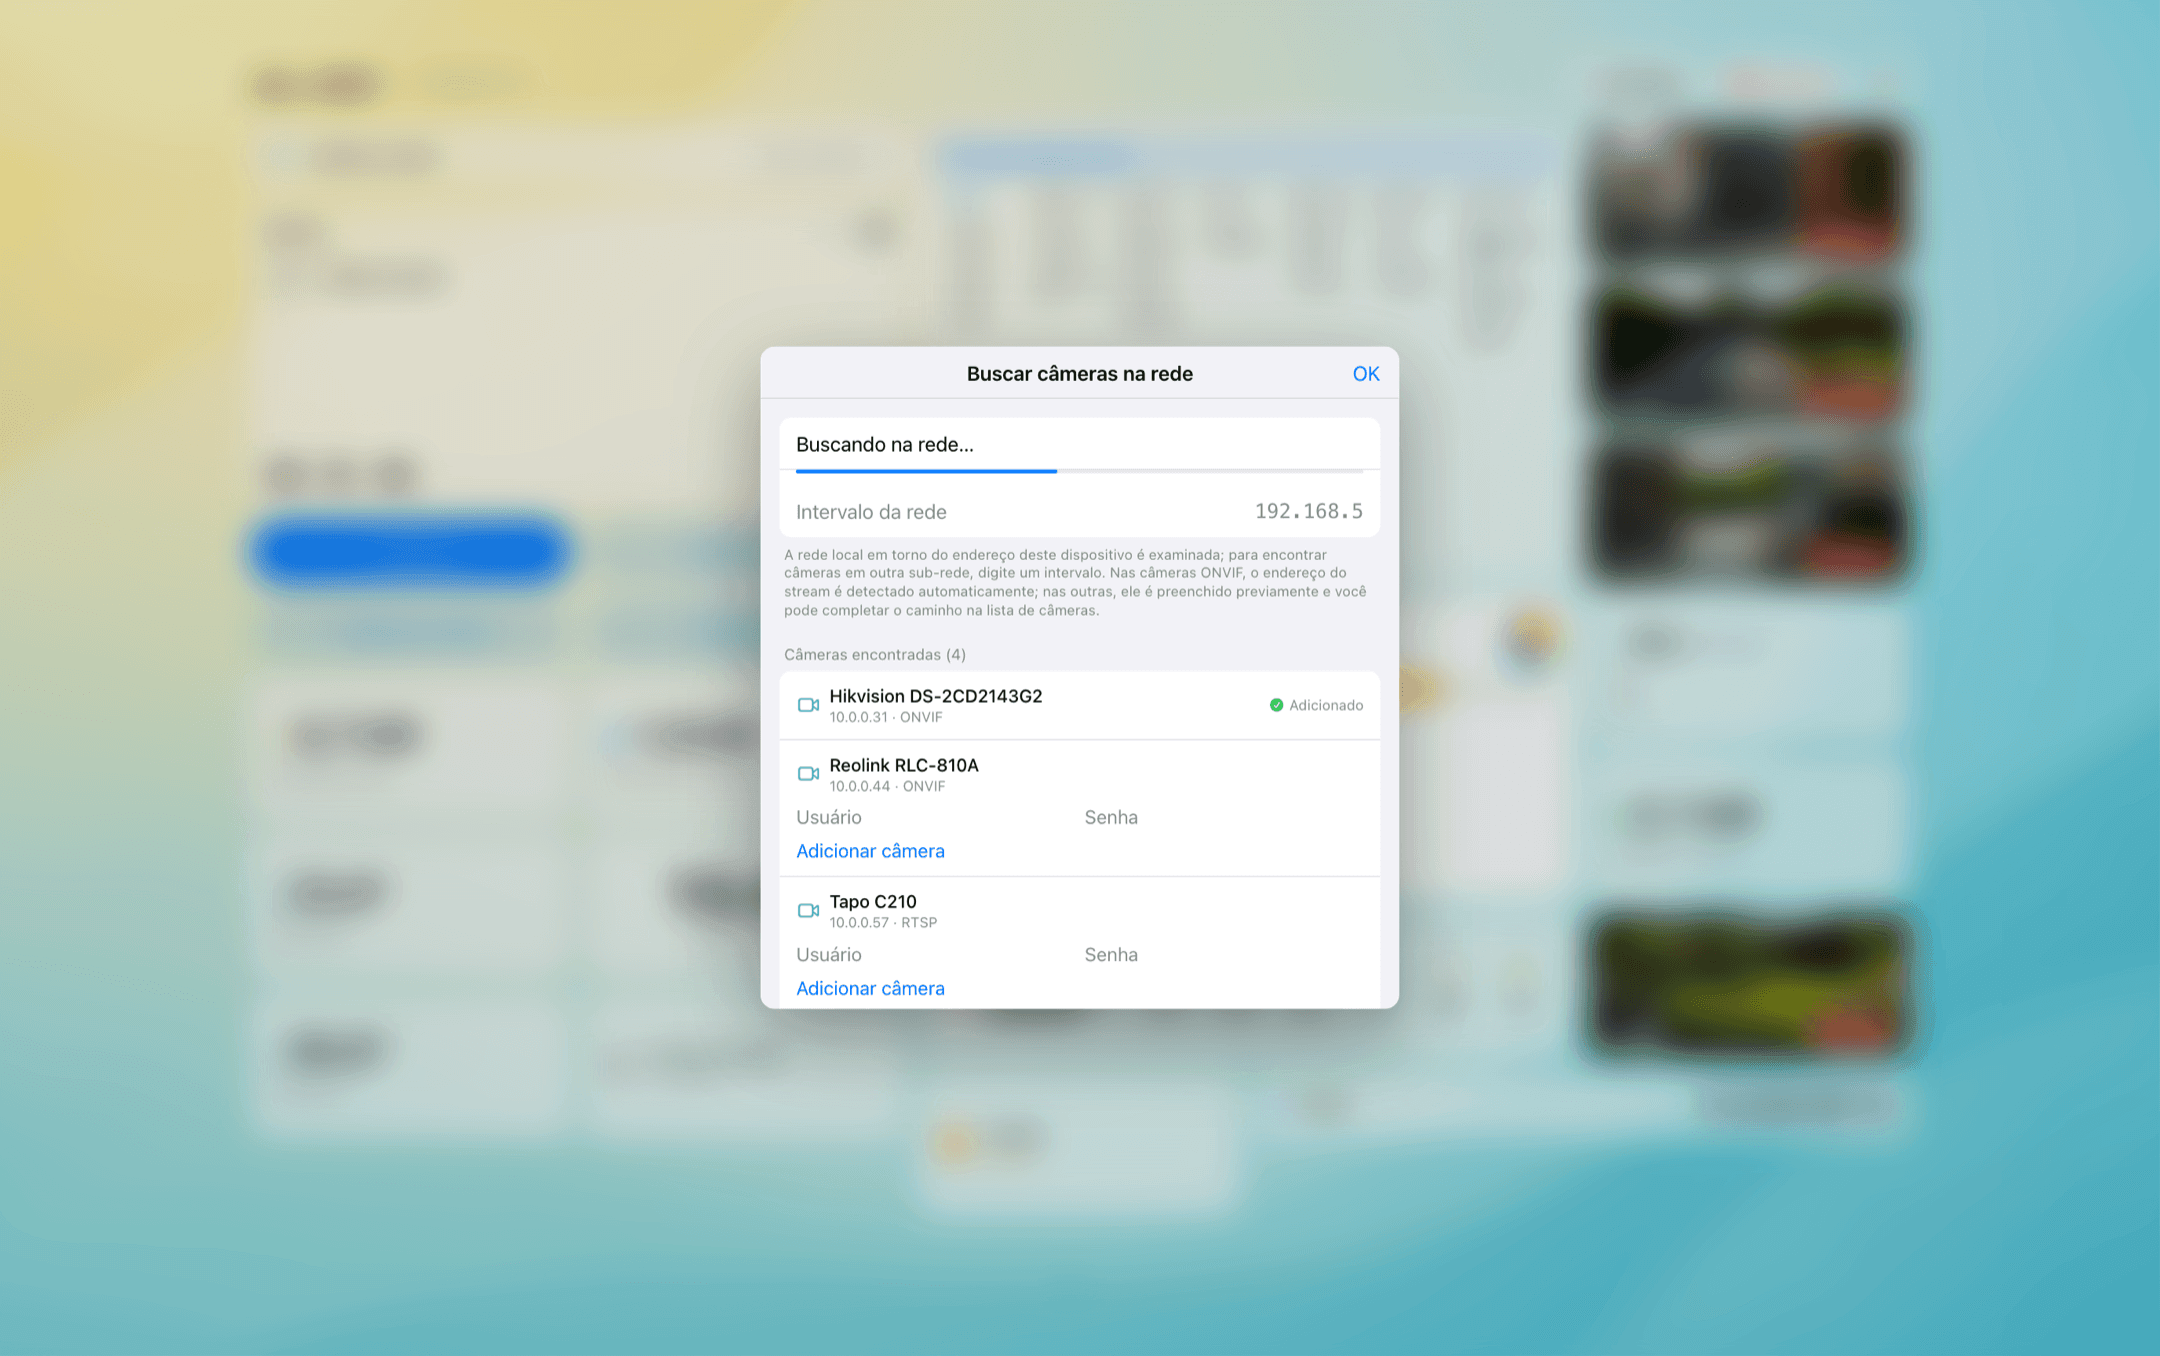Select the Hikvision DS-2CD2143G2 row title
Image resolution: width=2160 pixels, height=1356 pixels.
pyautogui.click(x=935, y=696)
